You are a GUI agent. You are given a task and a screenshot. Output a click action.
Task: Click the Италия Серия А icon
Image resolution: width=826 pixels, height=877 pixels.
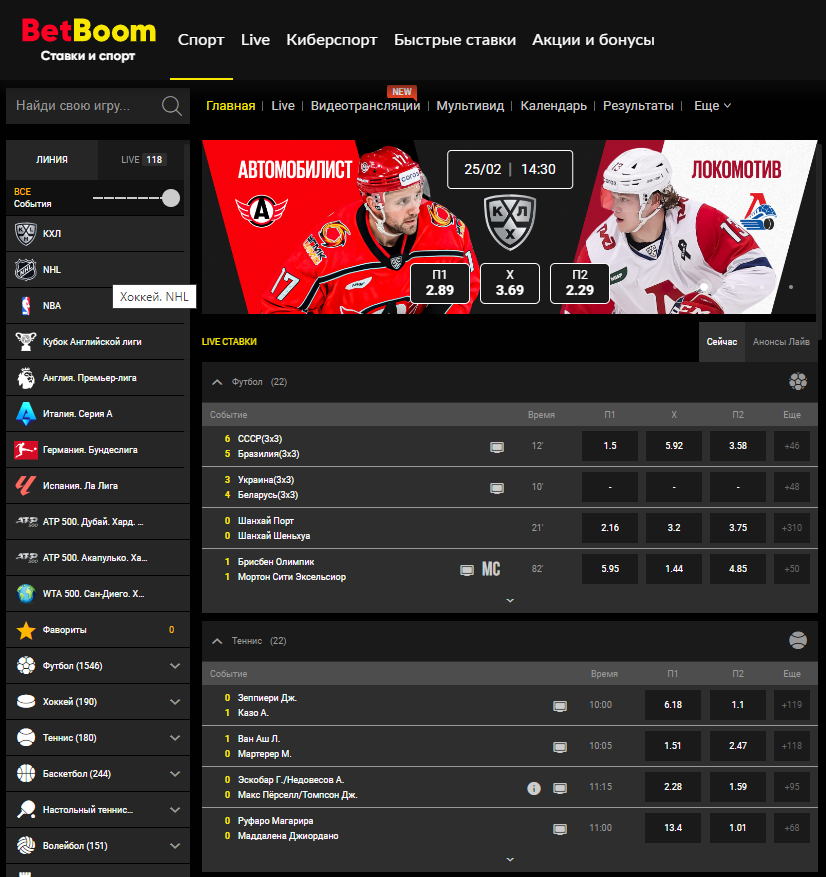point(25,413)
